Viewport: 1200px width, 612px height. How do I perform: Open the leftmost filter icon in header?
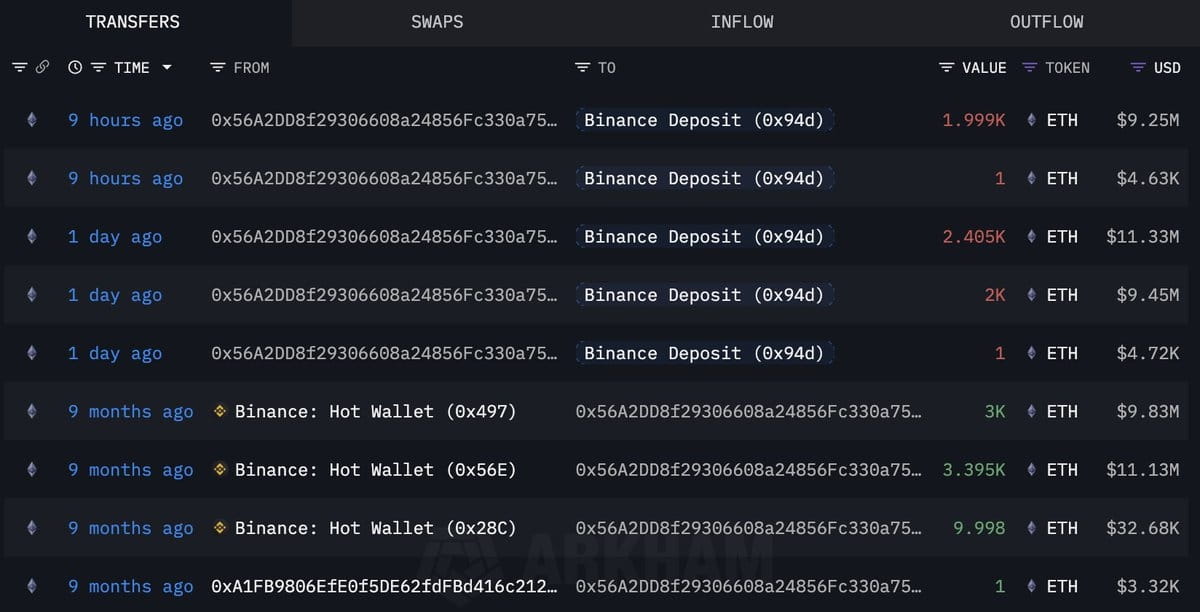click(19, 67)
